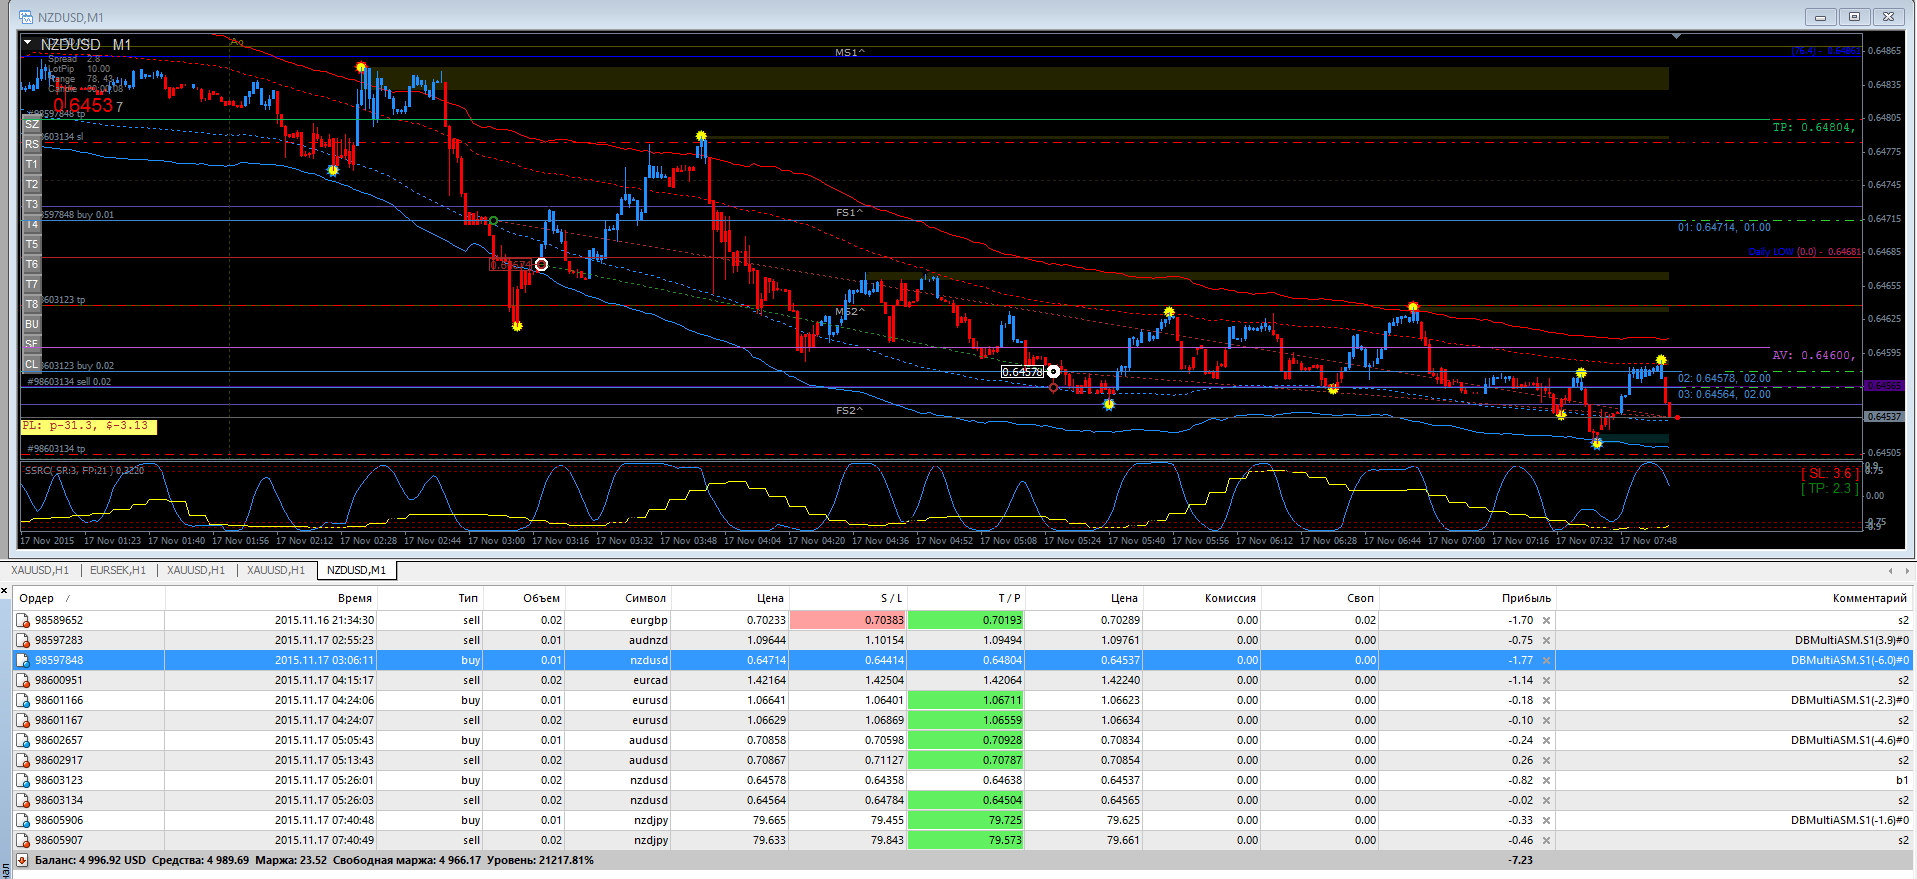Click the chart shift triangle marker at top
Image resolution: width=1917 pixels, height=879 pixels.
click(1676, 37)
